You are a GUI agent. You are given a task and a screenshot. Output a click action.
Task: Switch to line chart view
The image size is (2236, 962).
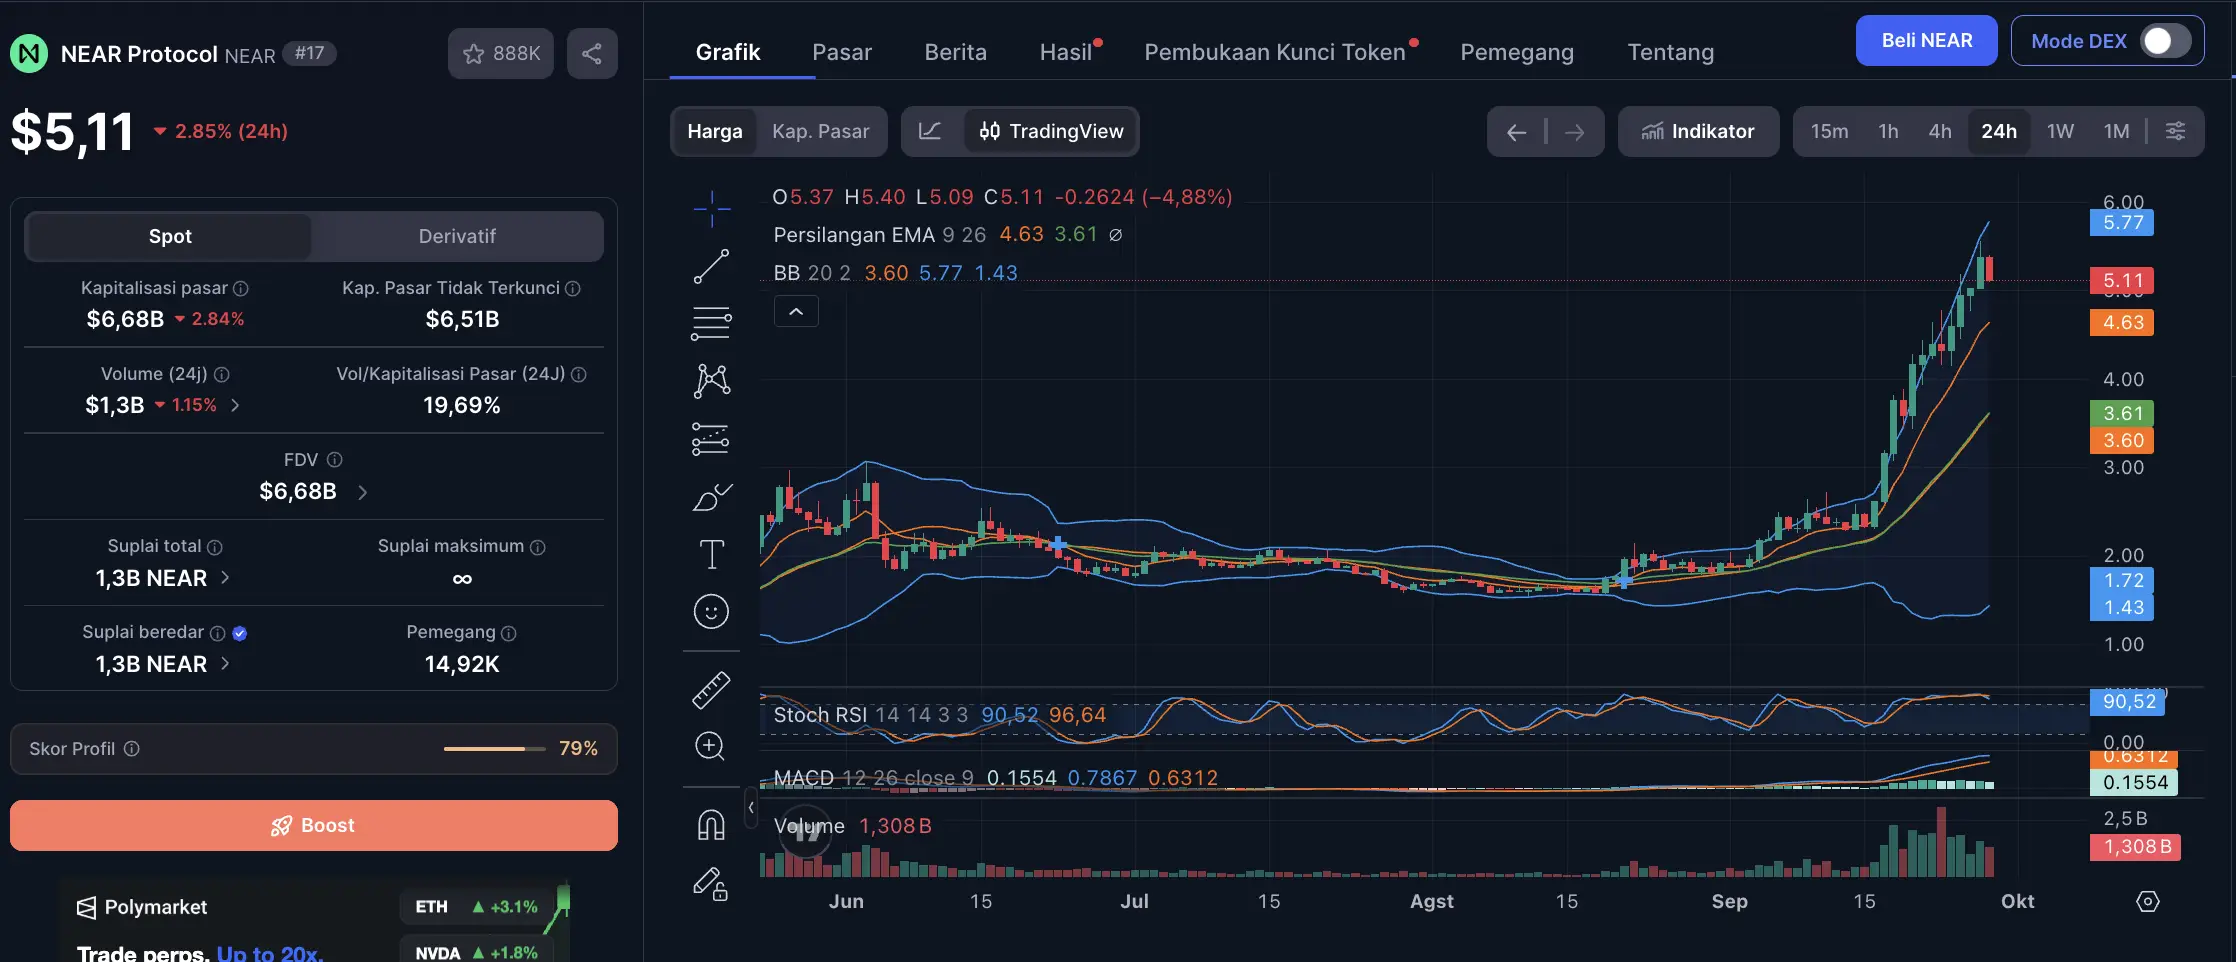click(x=930, y=131)
